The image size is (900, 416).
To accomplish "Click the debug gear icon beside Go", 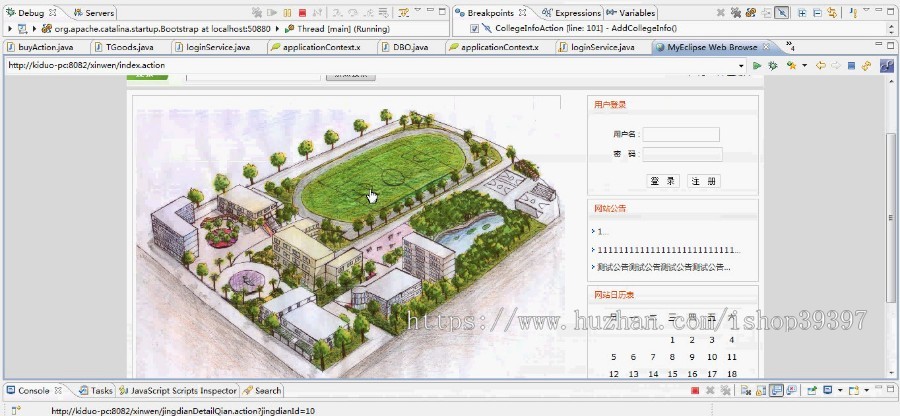I will [773, 66].
